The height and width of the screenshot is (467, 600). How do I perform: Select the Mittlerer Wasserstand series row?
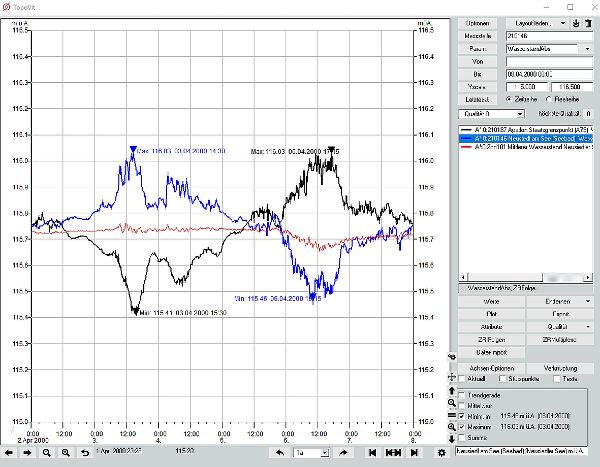pos(526,147)
